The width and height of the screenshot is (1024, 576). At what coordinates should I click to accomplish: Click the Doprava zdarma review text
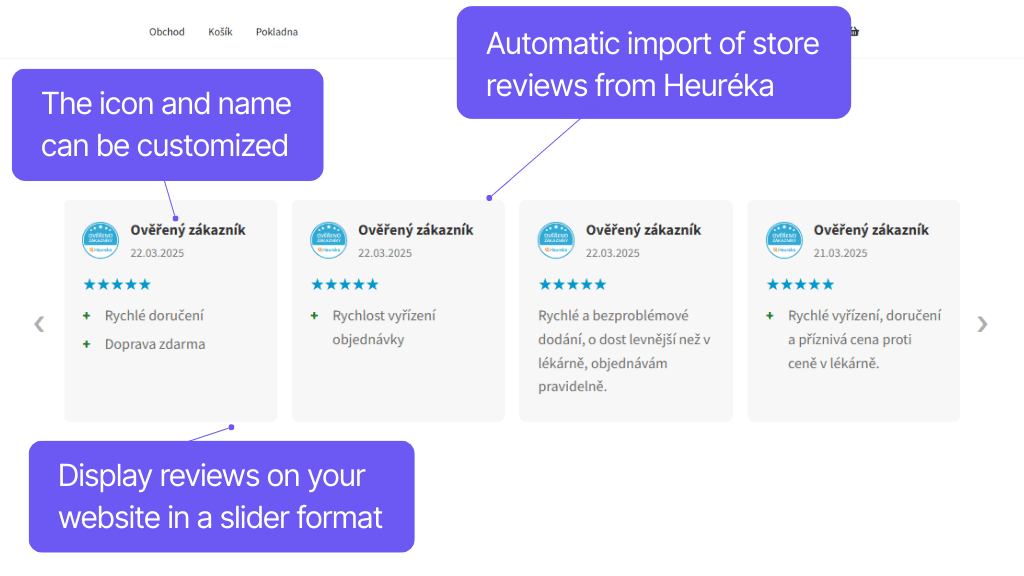pyautogui.click(x=155, y=344)
